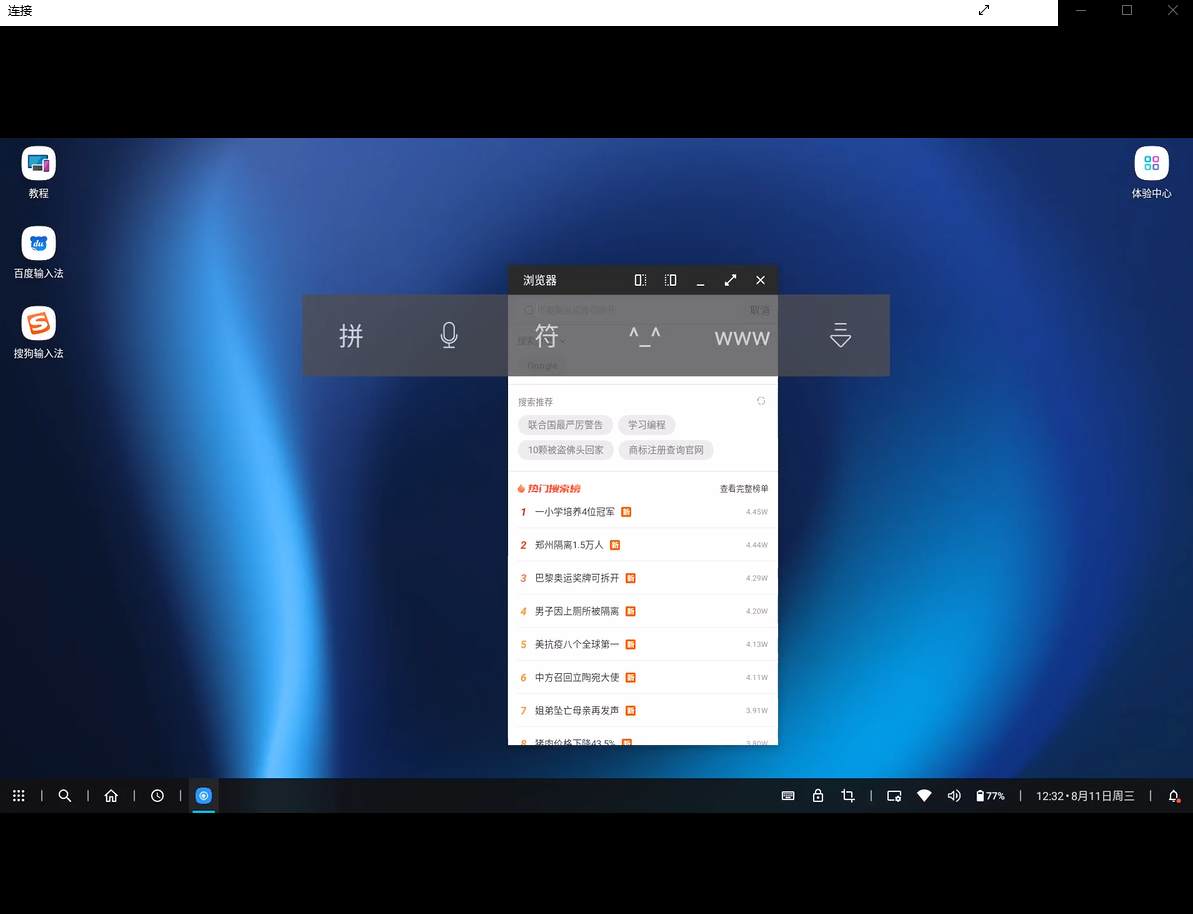Start voice input with the microphone icon
The image size is (1193, 914).
pos(449,336)
